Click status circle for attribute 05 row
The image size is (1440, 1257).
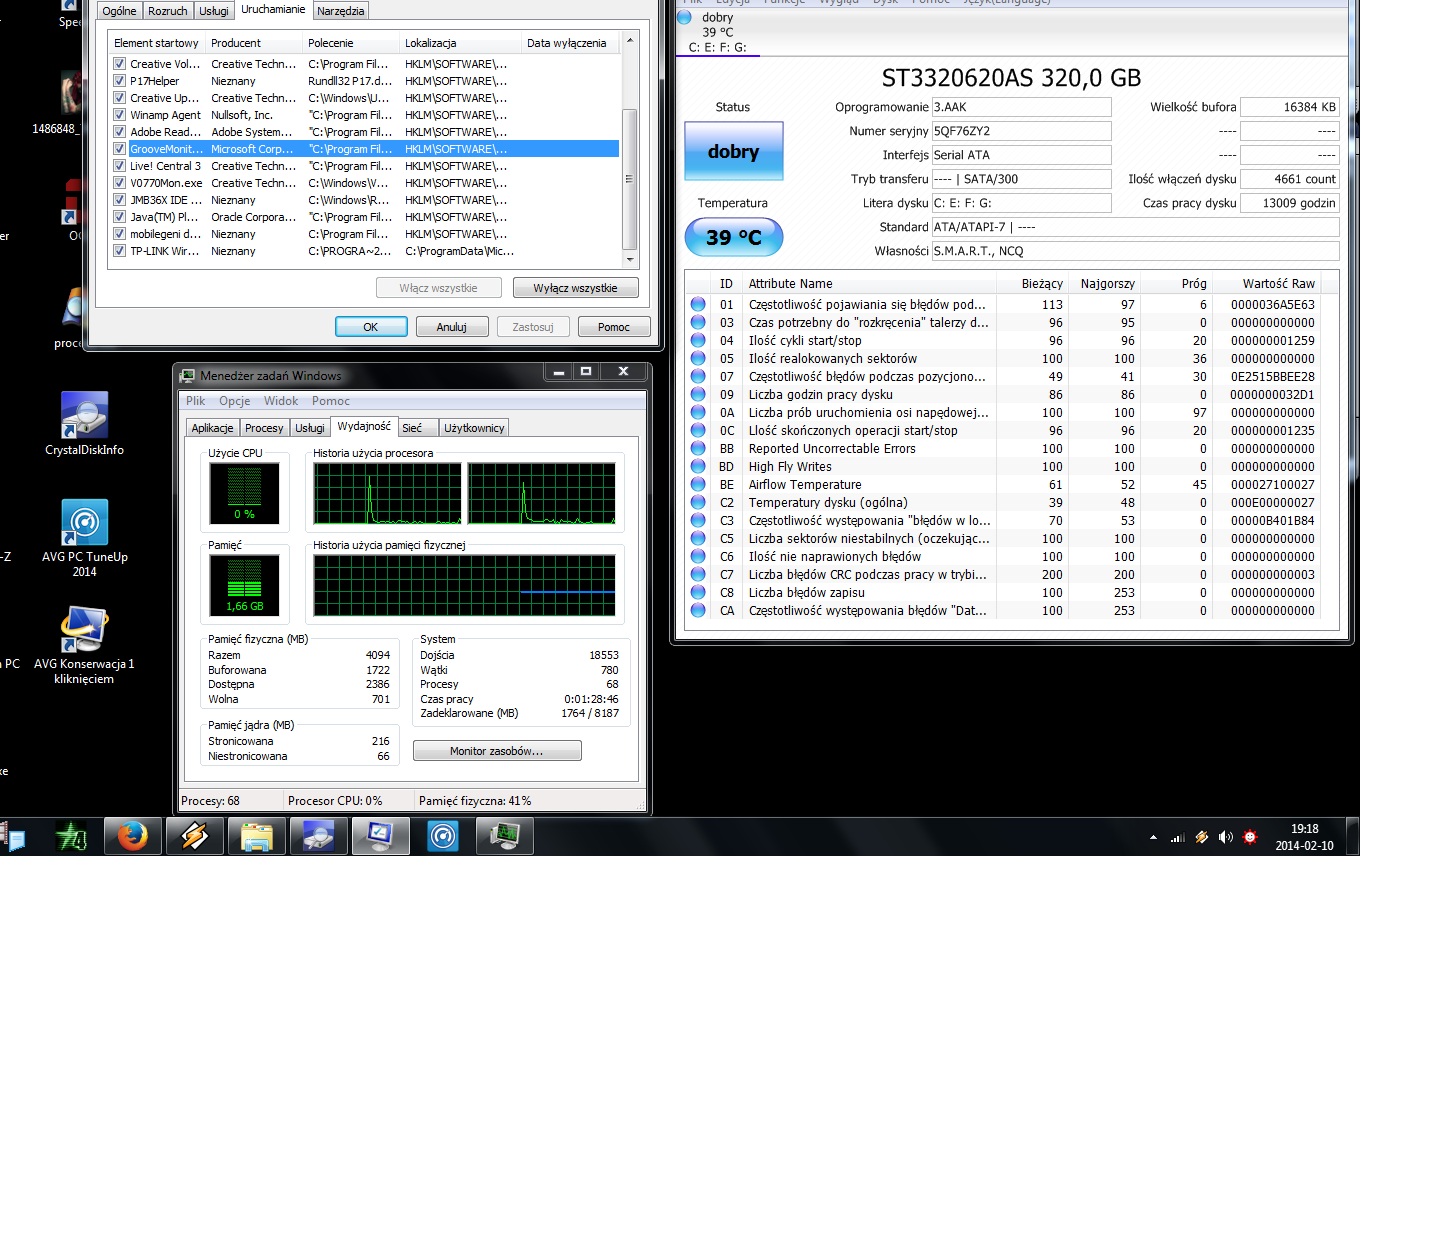click(x=698, y=358)
